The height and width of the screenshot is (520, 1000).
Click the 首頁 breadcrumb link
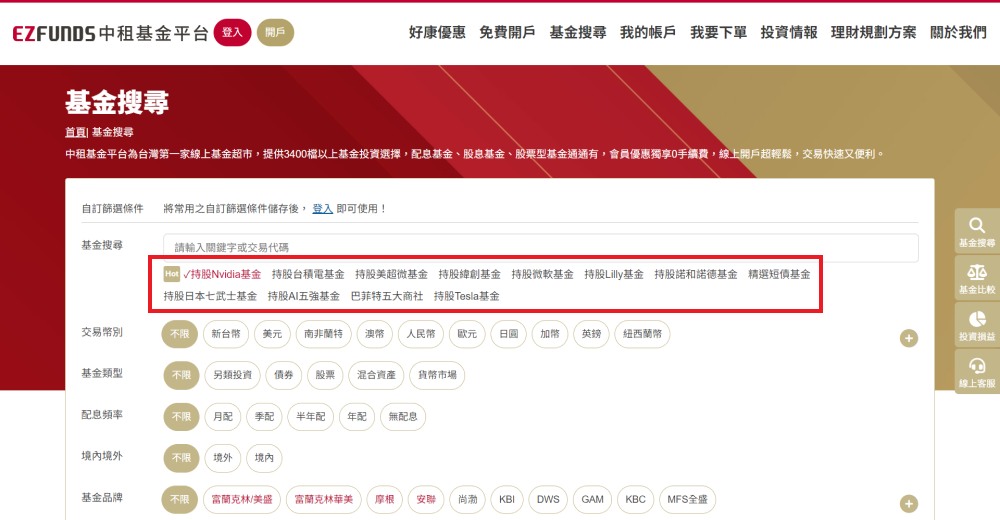click(x=75, y=132)
